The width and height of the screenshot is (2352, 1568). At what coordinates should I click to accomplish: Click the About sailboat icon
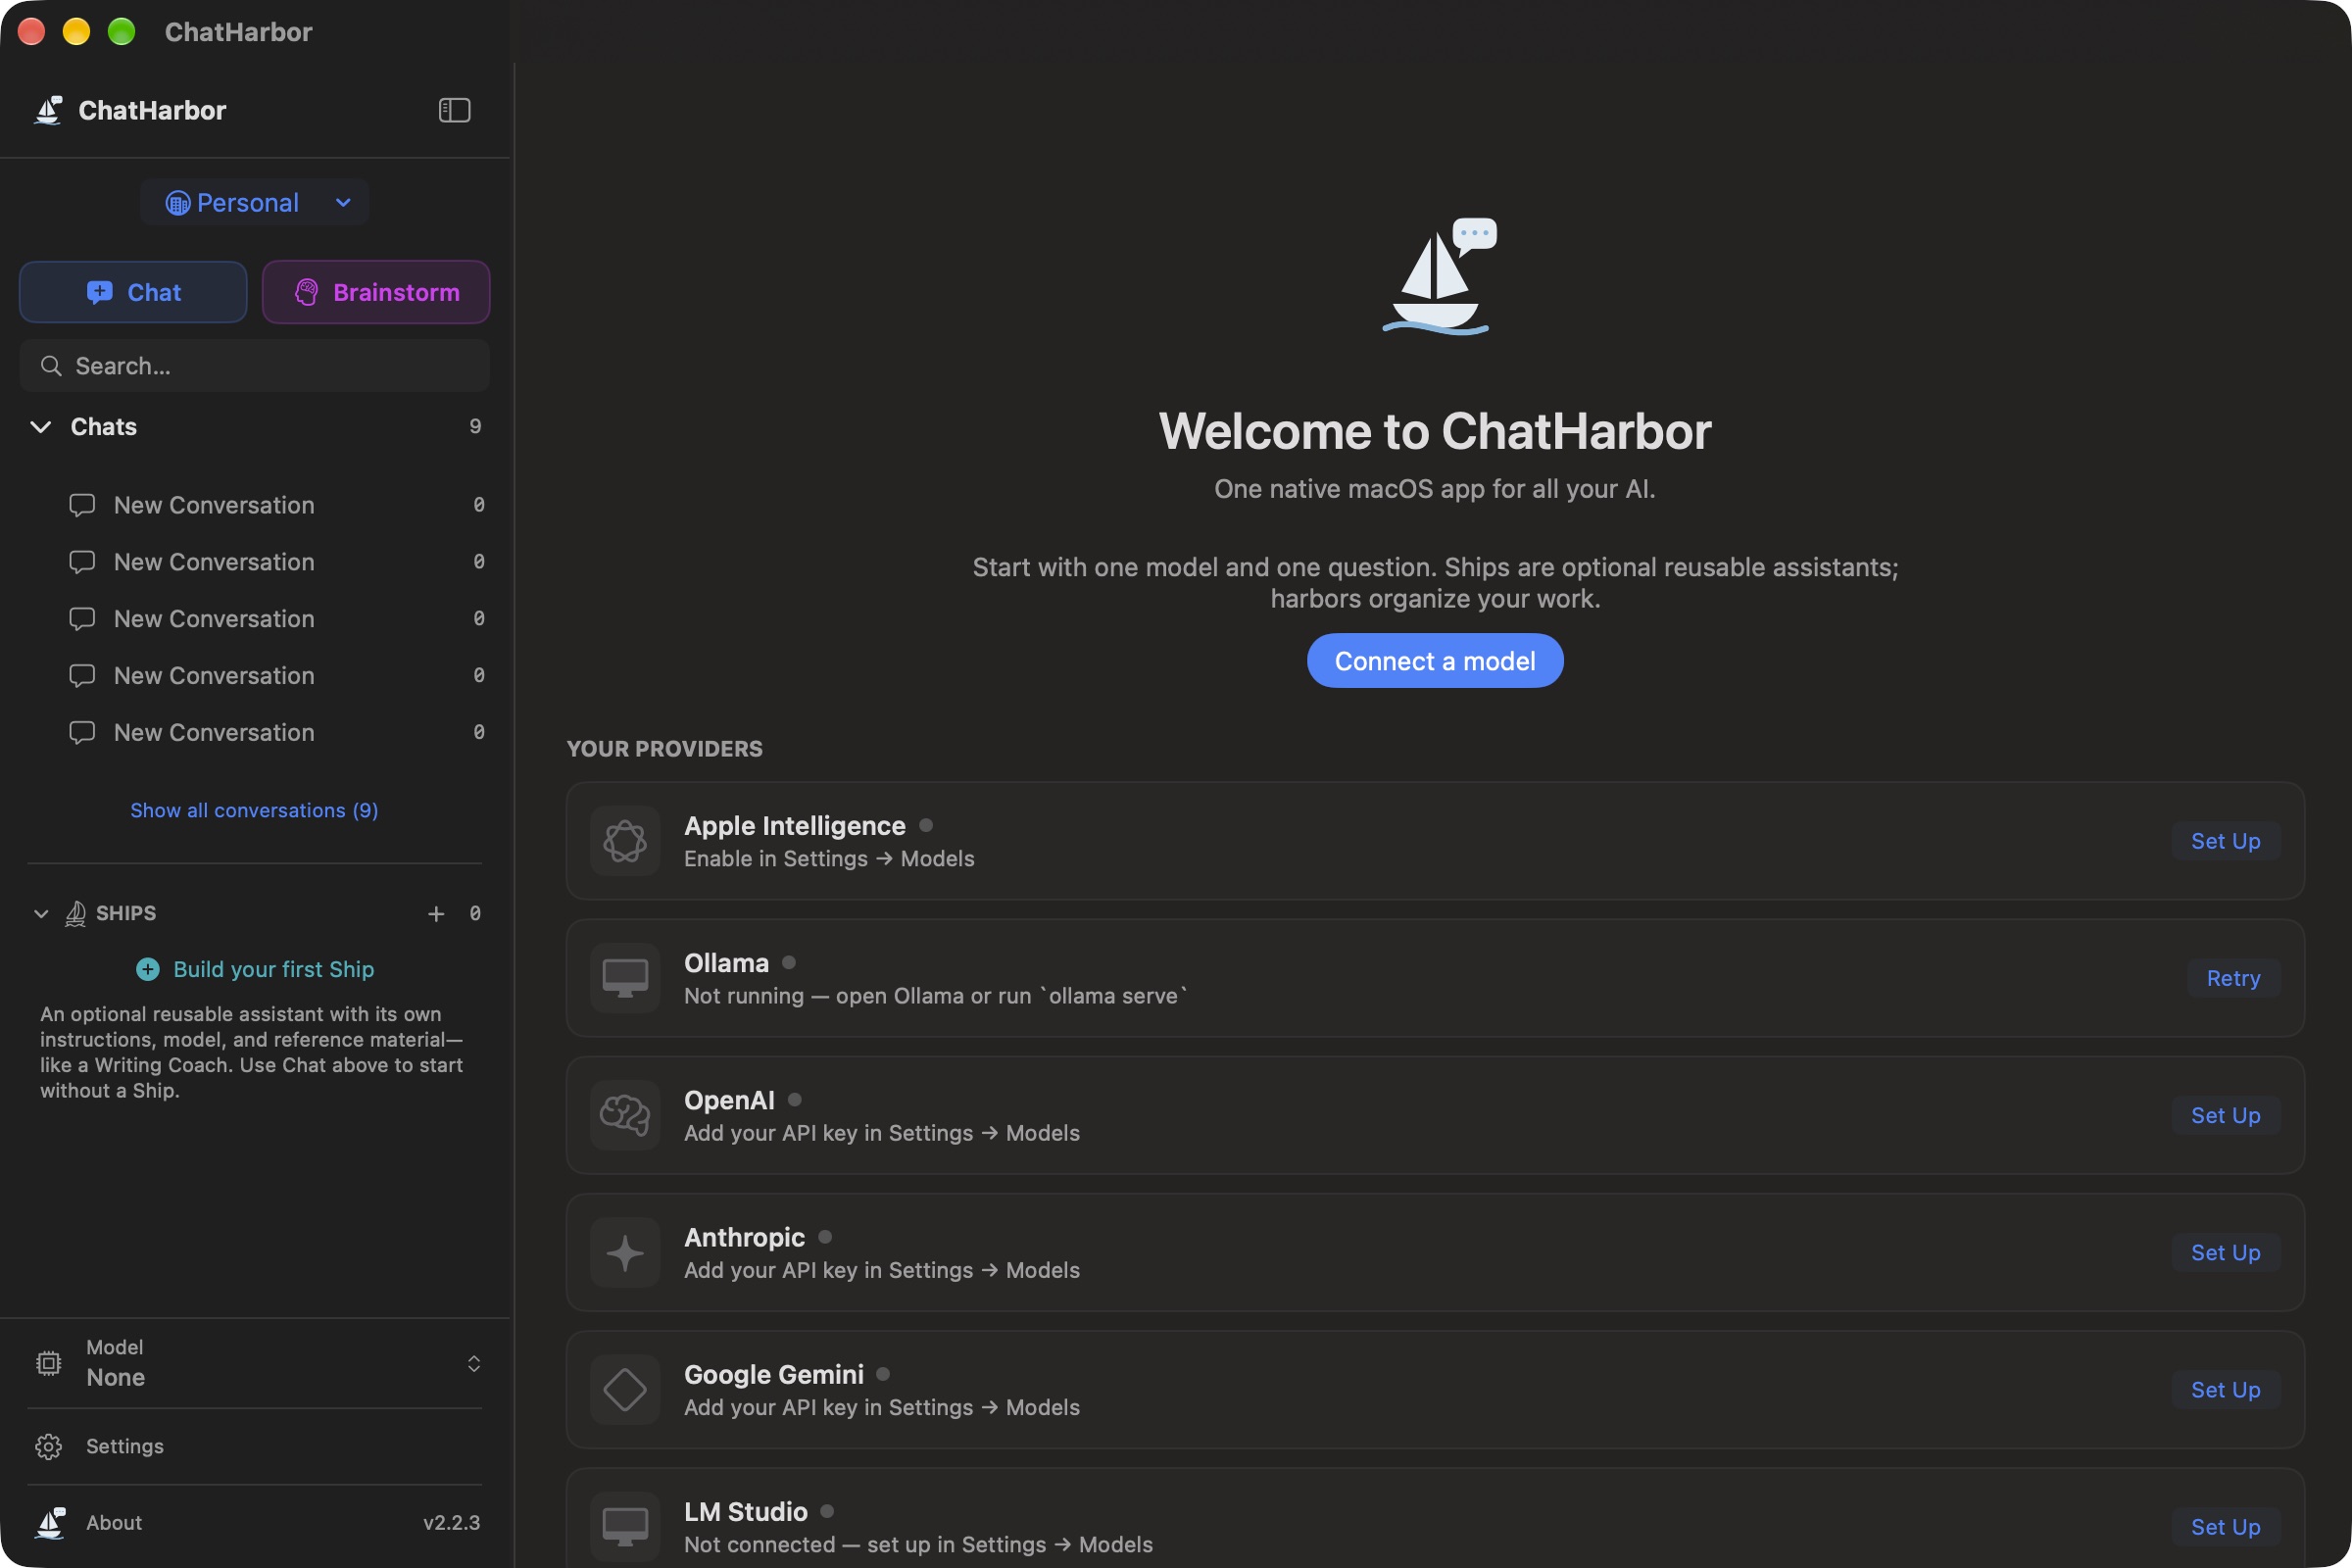click(50, 1522)
